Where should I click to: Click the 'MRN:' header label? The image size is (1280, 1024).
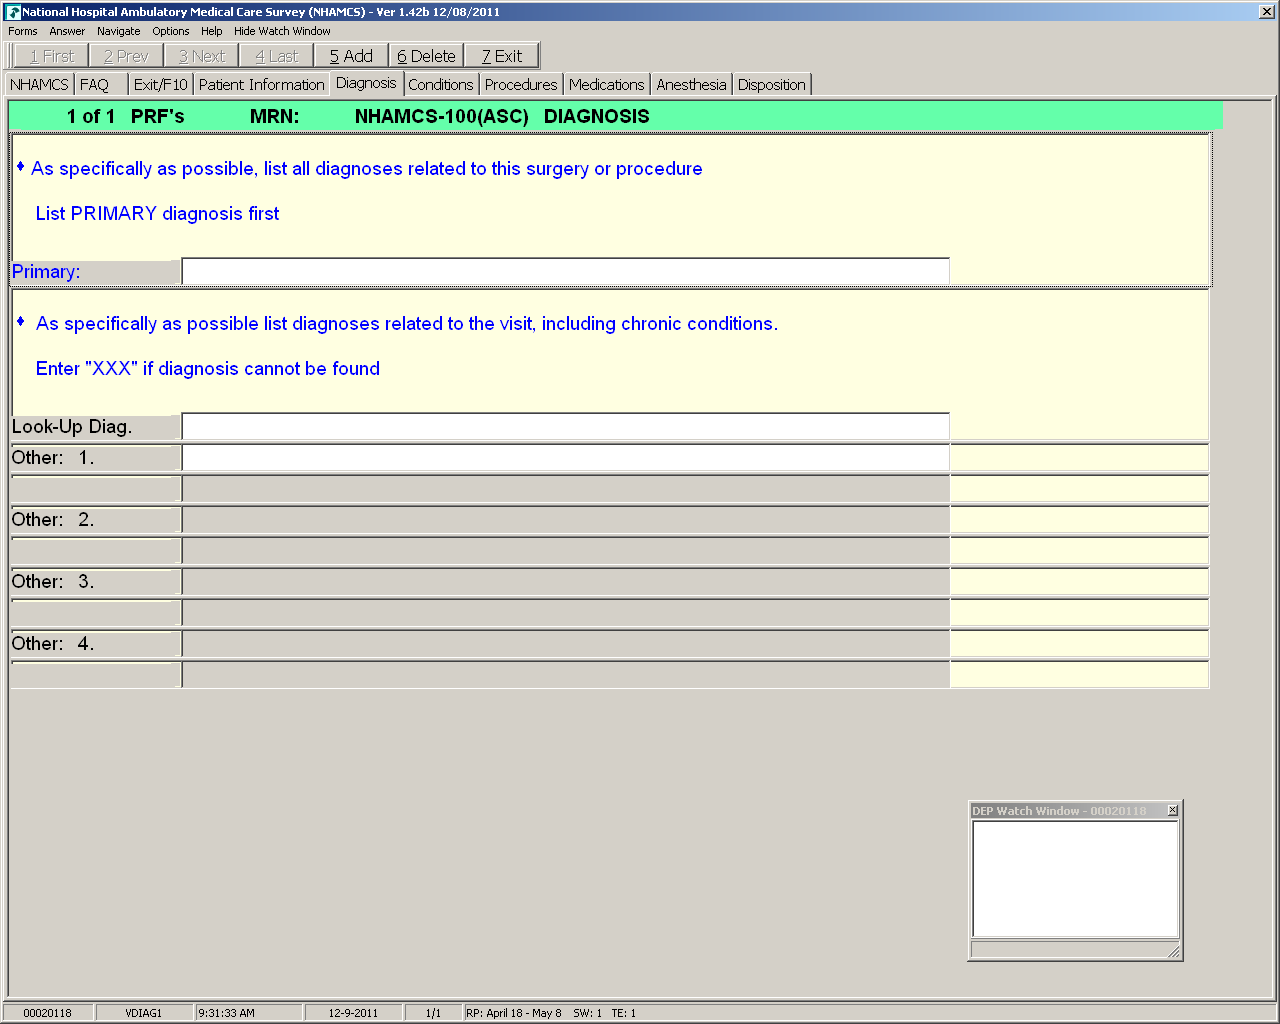point(274,117)
